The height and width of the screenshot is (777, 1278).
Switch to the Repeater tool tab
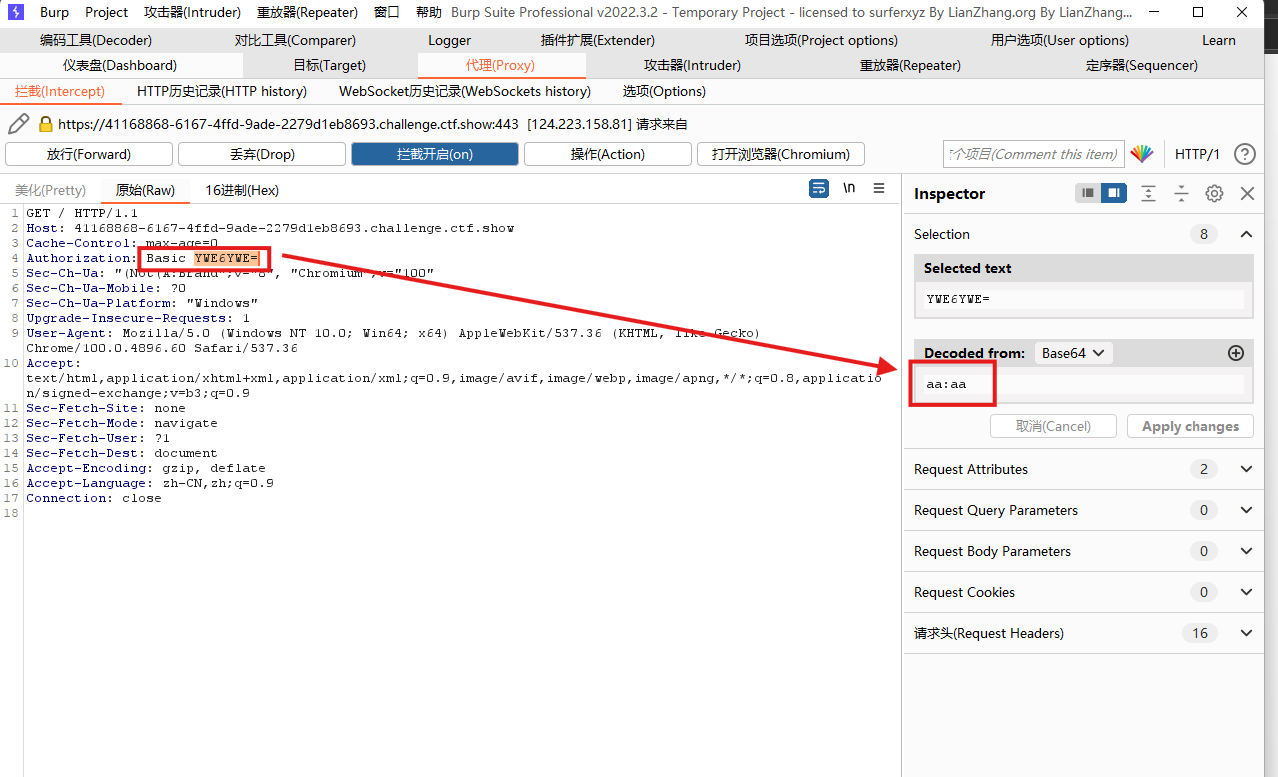[910, 65]
